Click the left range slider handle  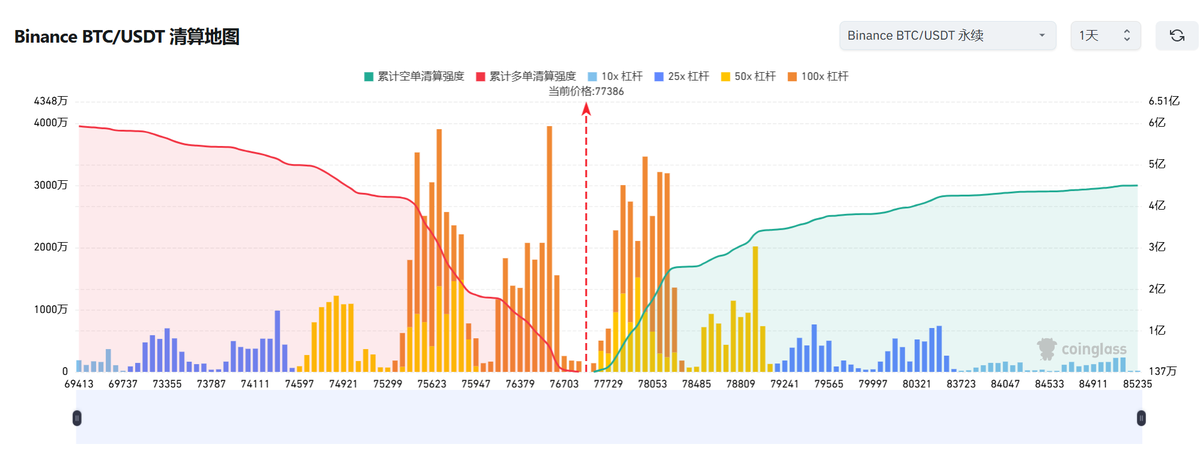pos(77,418)
